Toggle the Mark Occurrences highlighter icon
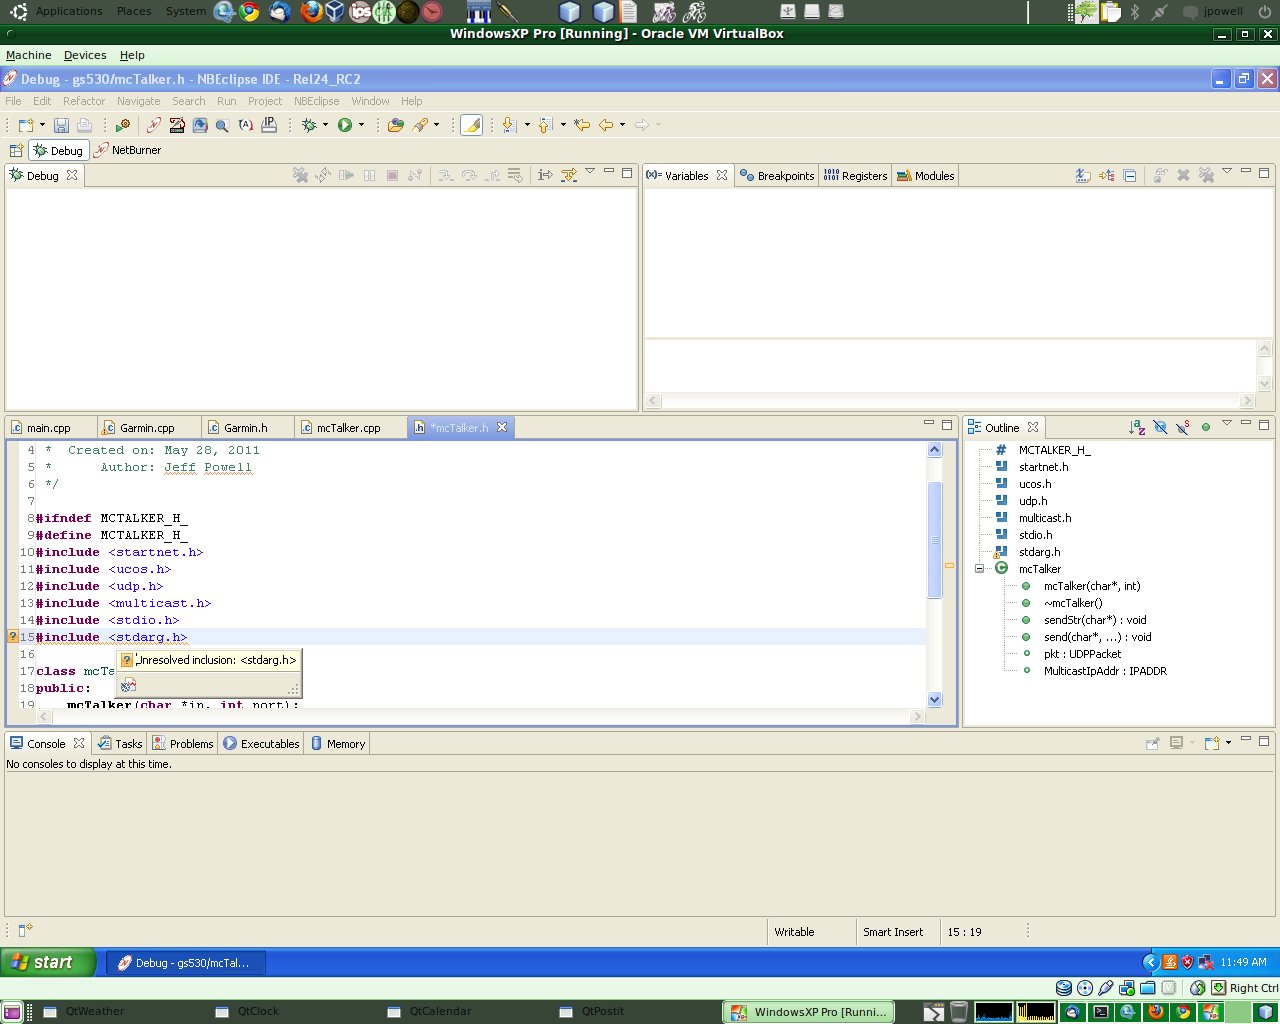The width and height of the screenshot is (1280, 1024). tap(472, 125)
